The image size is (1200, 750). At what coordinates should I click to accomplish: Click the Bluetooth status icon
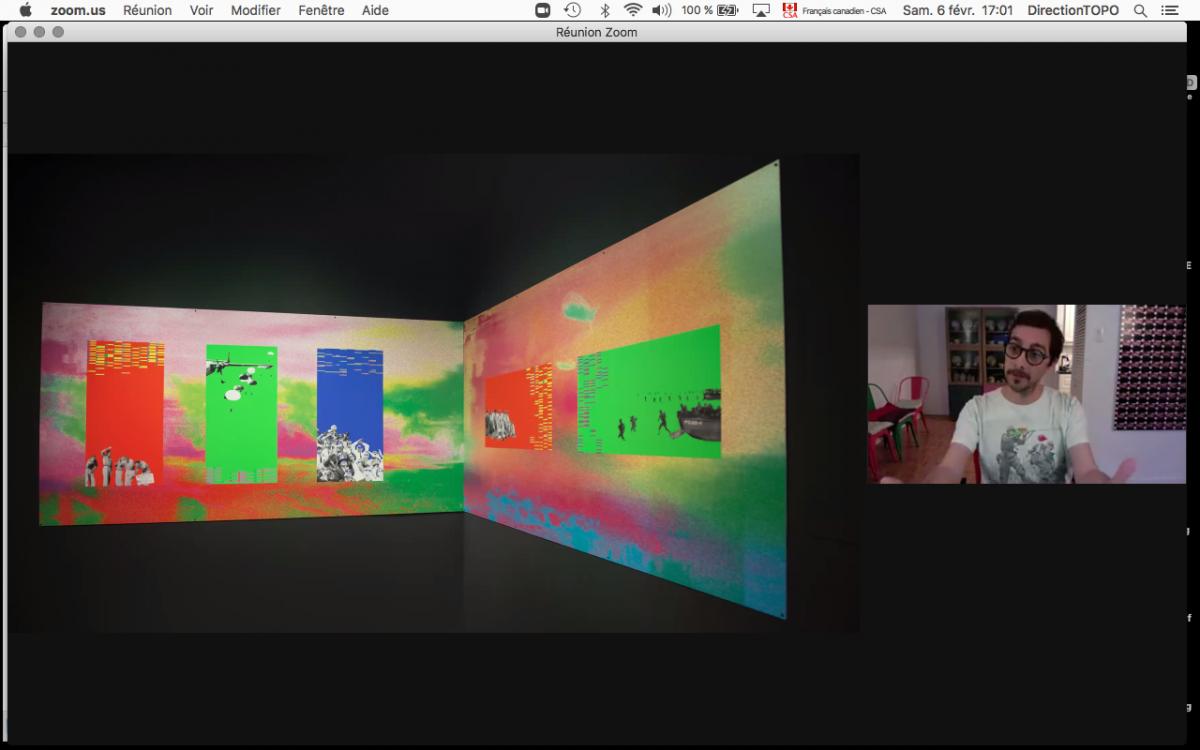coord(604,10)
